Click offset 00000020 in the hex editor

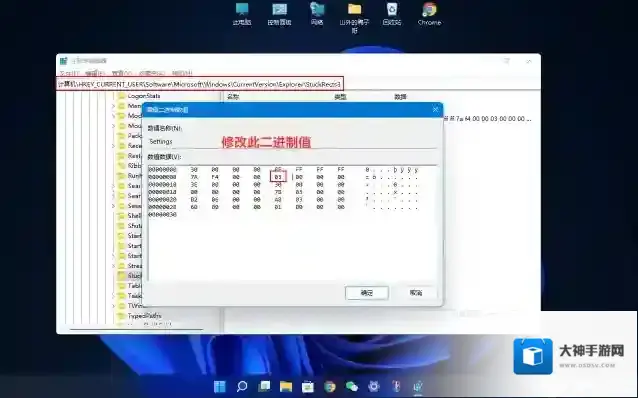[162, 199]
